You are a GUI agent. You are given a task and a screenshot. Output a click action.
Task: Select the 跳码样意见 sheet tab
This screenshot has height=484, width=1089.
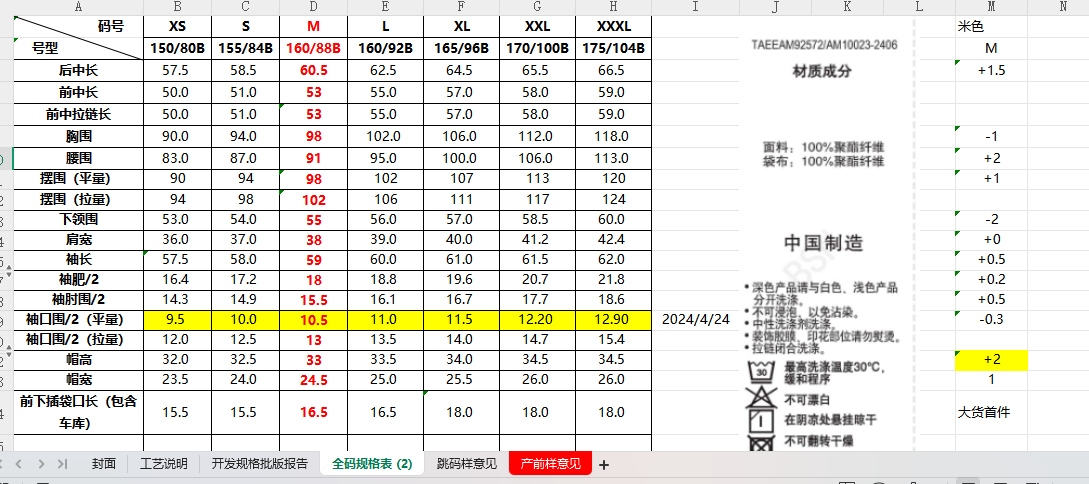(x=466, y=464)
